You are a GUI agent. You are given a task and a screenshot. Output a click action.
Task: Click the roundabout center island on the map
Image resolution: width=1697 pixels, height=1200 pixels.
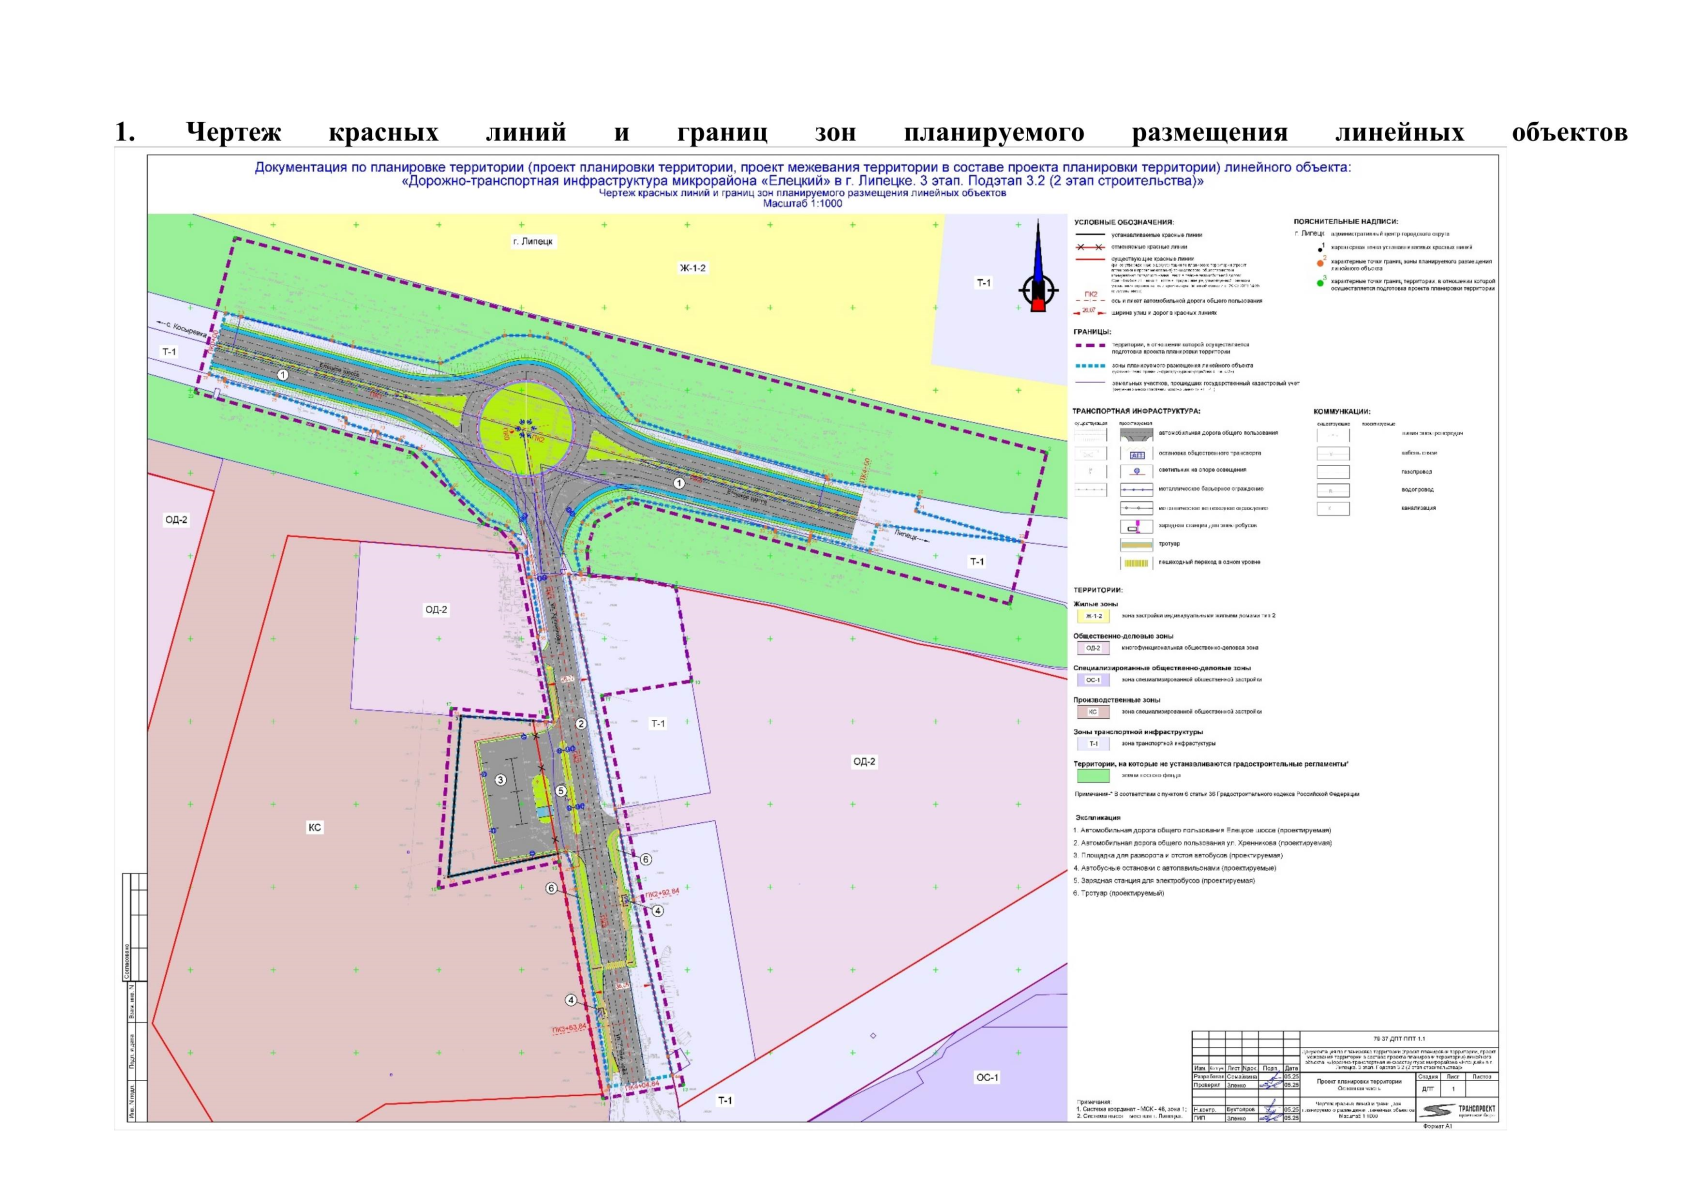pos(526,427)
